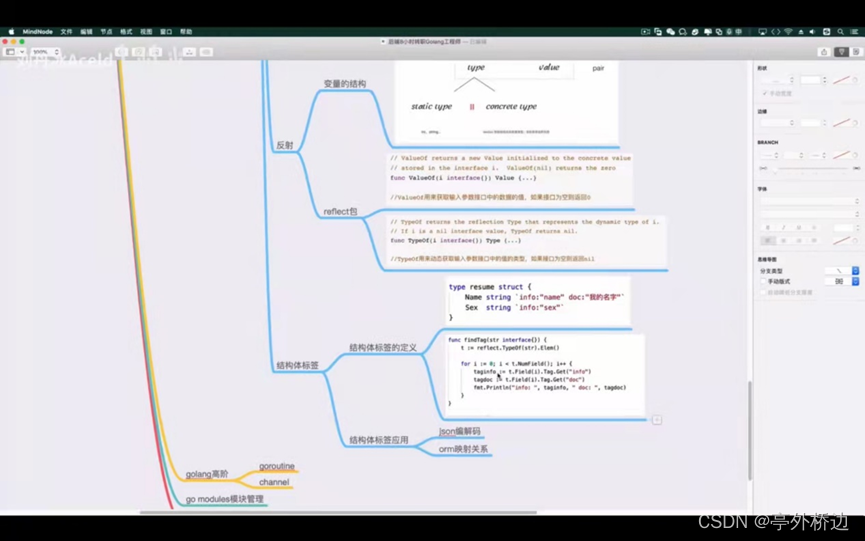Image resolution: width=865 pixels, height=541 pixels.
Task: Open the 帮助 menu
Action: point(186,32)
